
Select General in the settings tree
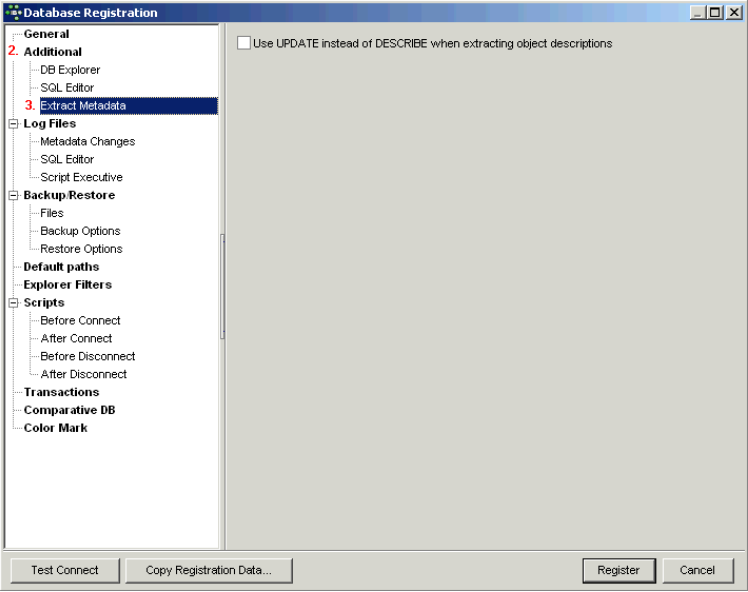[46, 34]
